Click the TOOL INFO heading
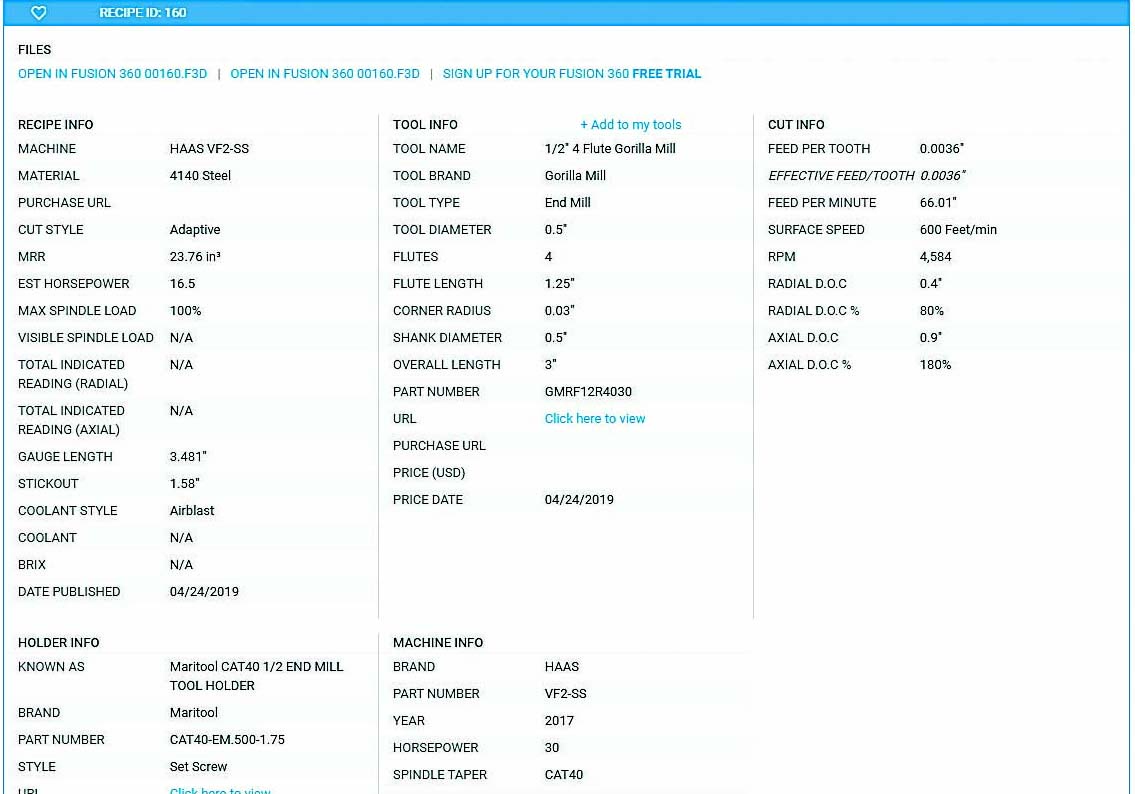Image resolution: width=1135 pixels, height=794 pixels. [x=426, y=124]
